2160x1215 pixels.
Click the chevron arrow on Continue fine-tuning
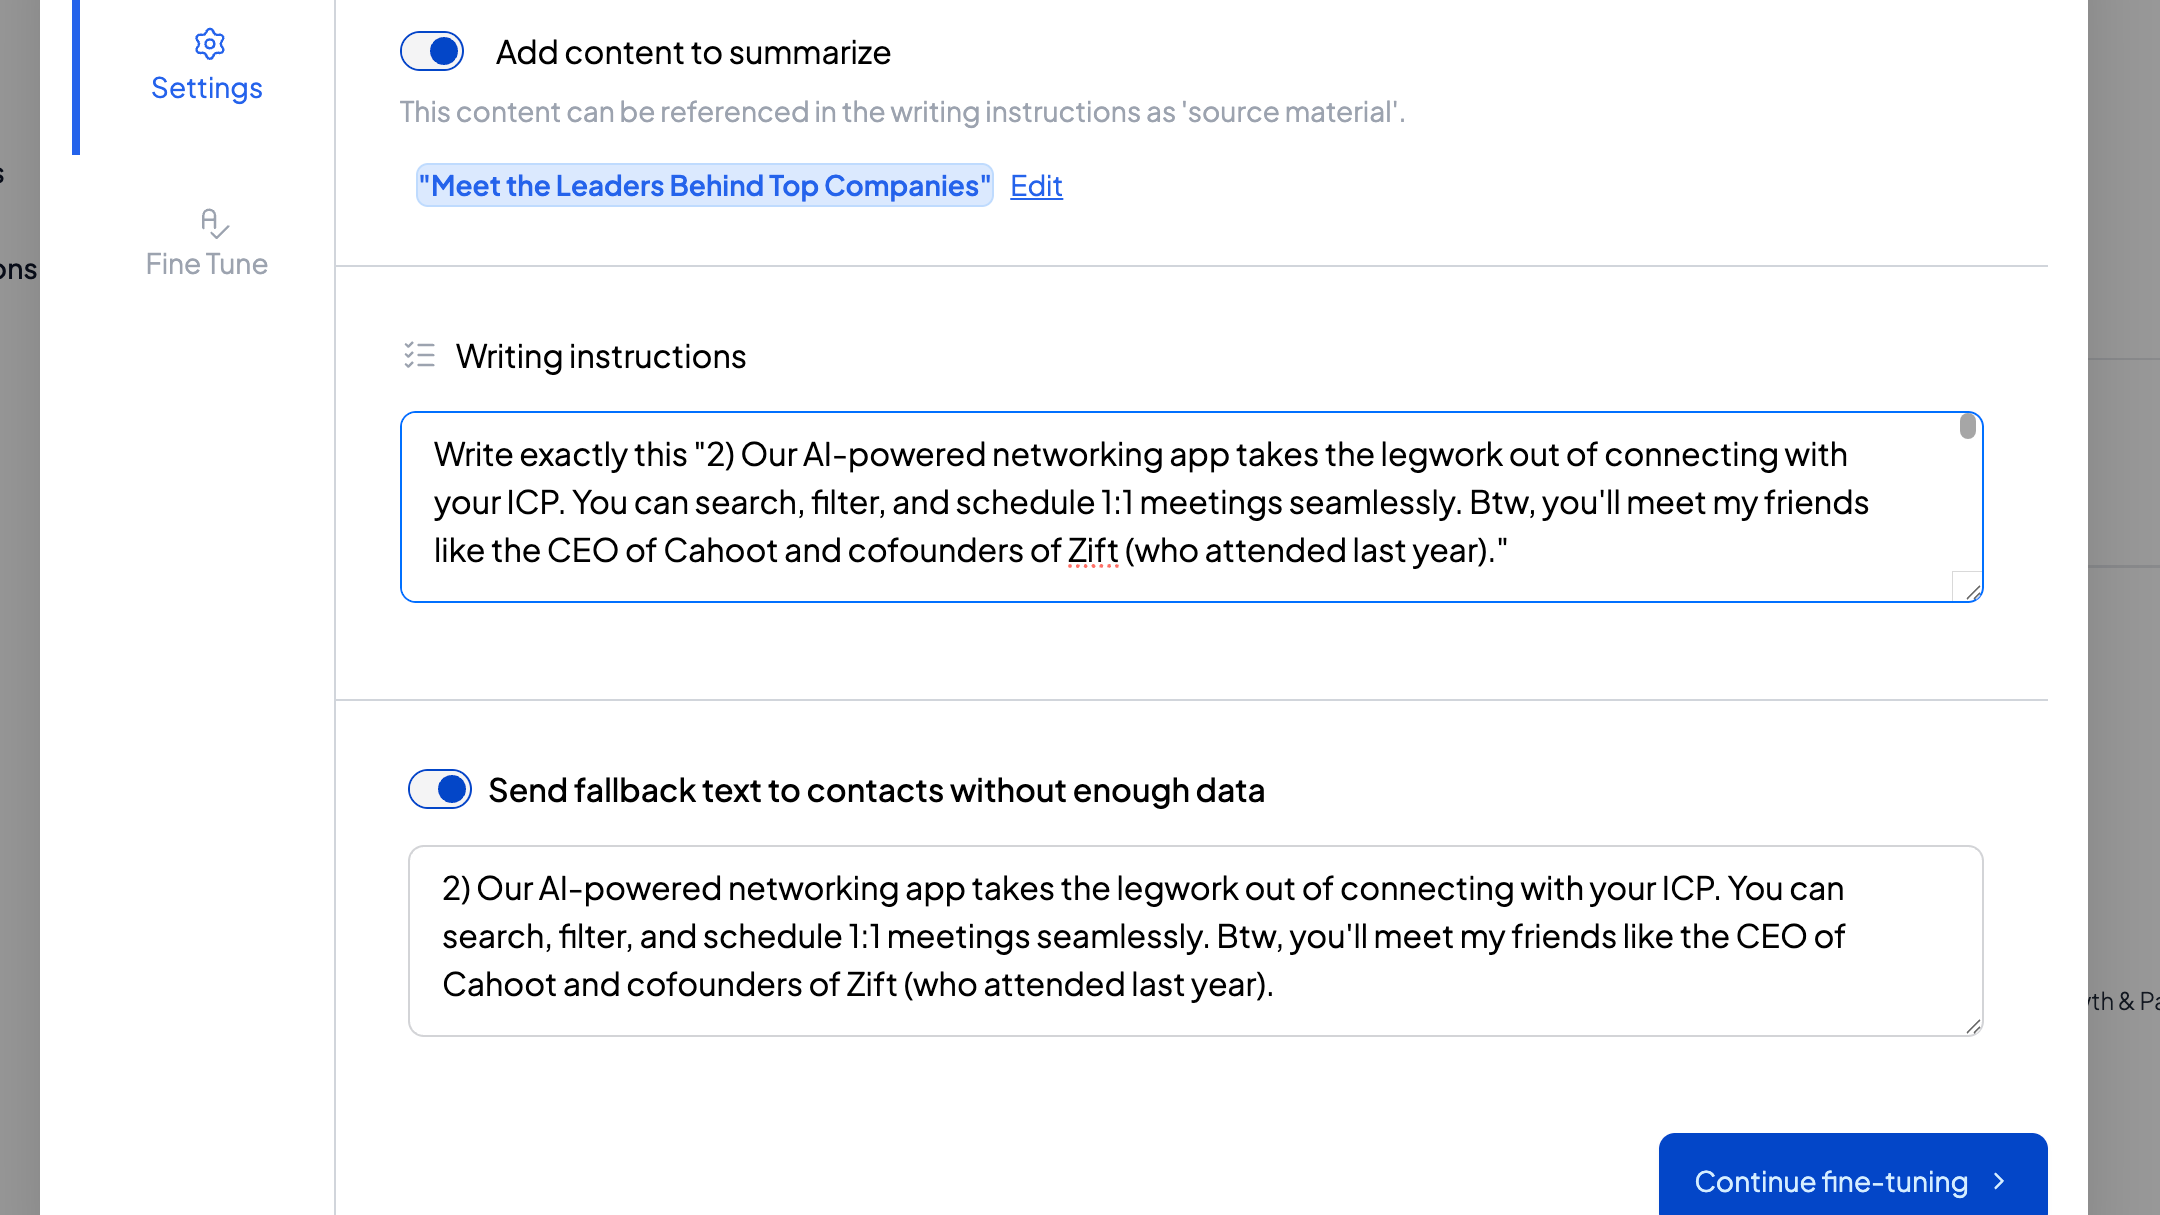pos(1999,1181)
